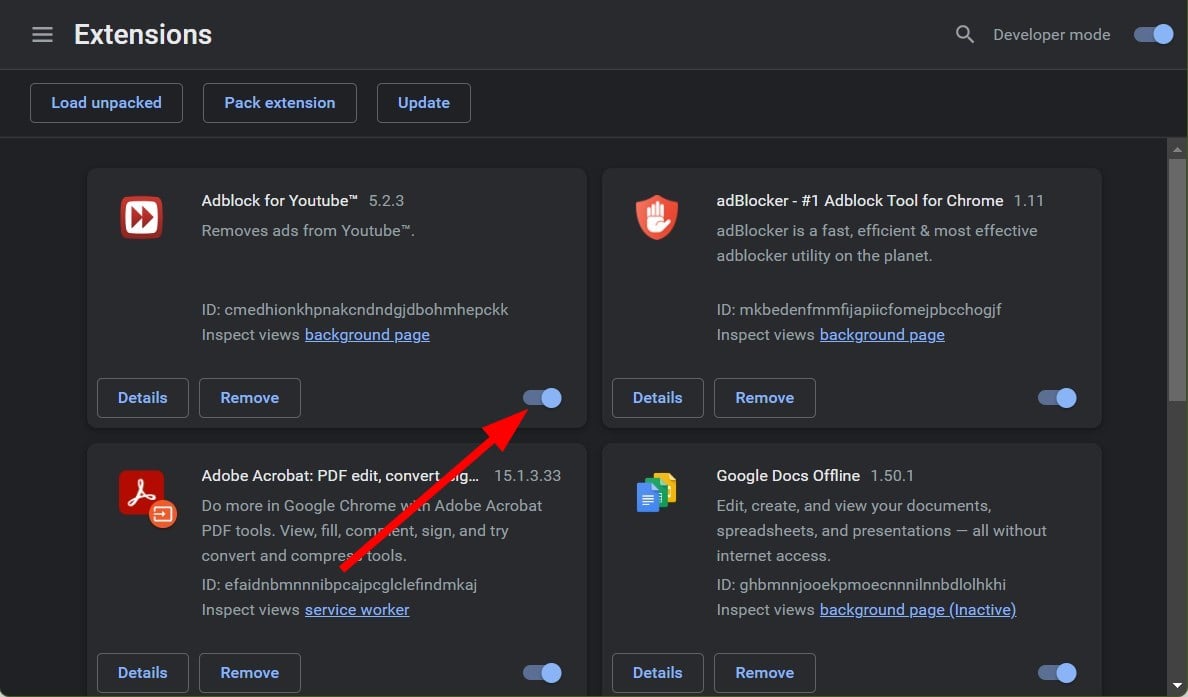Click the Update button
Image resolution: width=1188 pixels, height=697 pixels.
[x=424, y=103]
